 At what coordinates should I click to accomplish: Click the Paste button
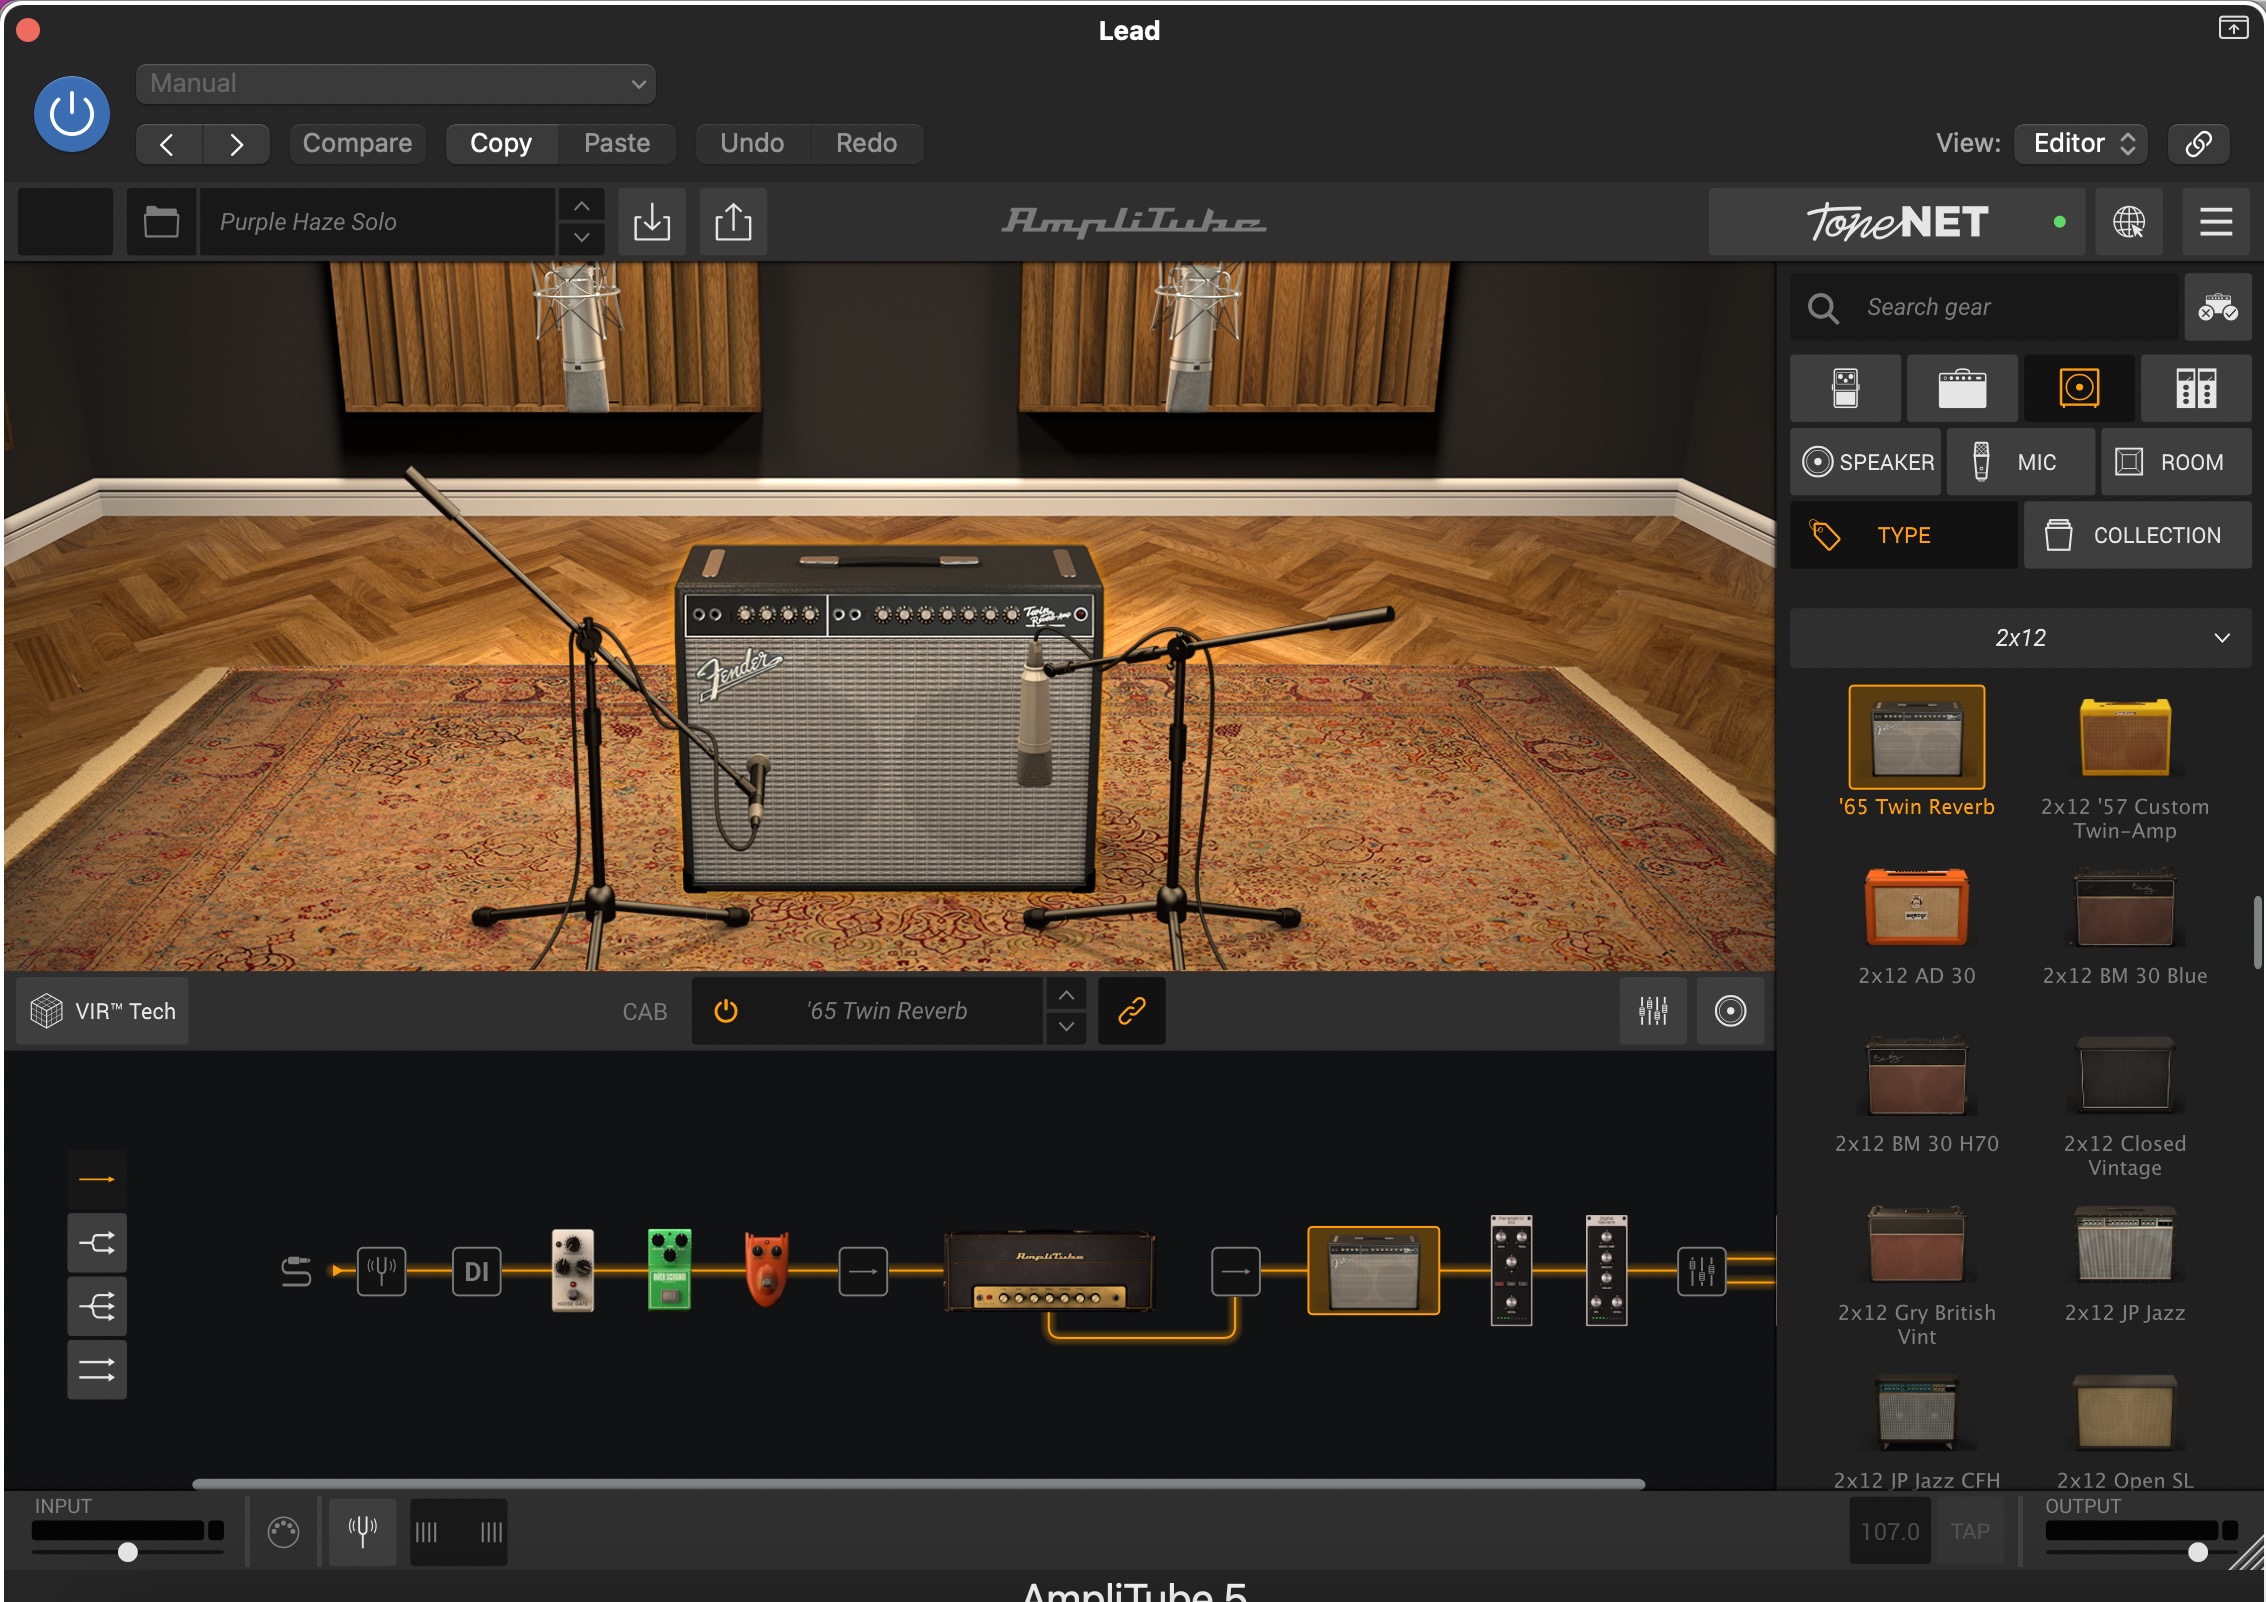click(616, 143)
